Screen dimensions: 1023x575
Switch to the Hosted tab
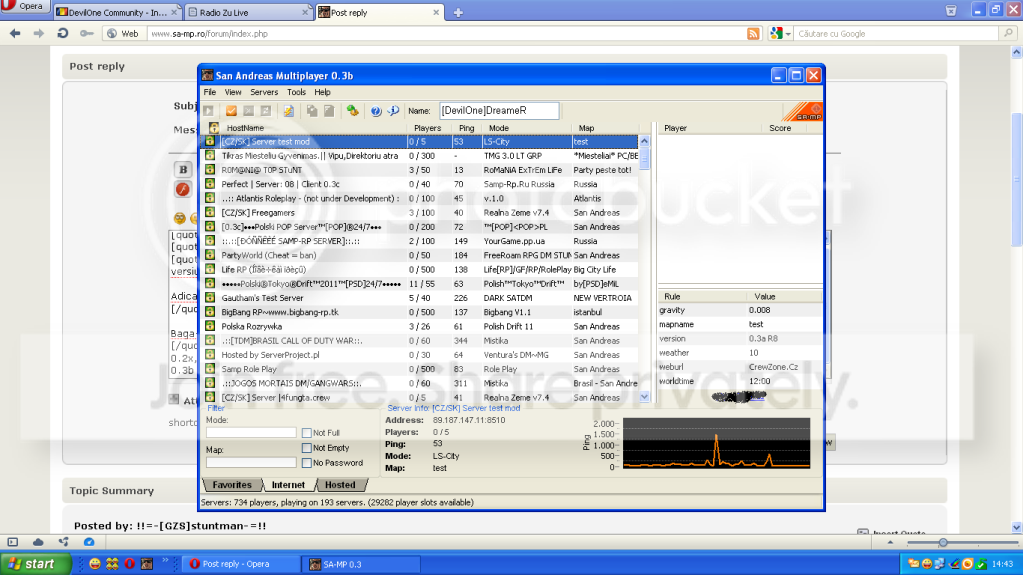click(x=340, y=485)
